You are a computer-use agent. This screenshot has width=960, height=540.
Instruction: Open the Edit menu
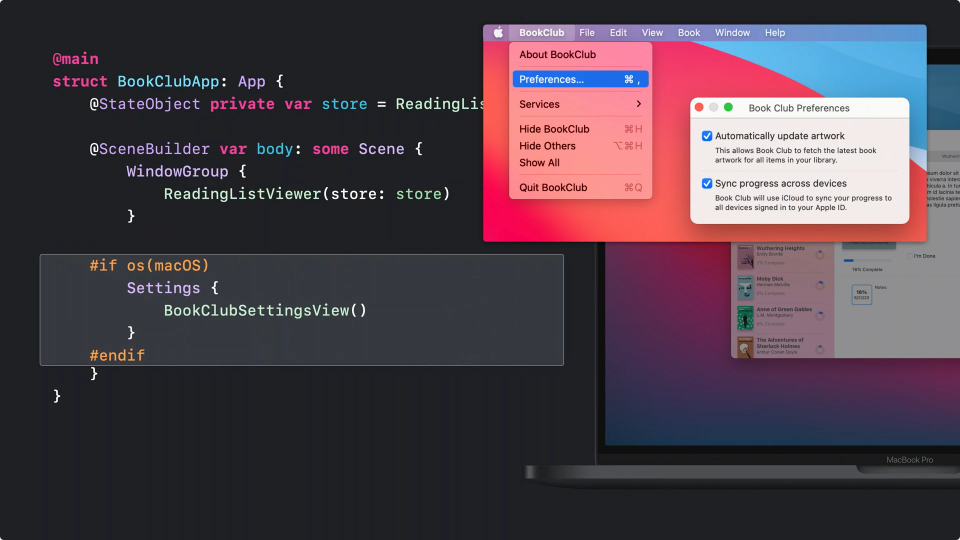coord(618,32)
